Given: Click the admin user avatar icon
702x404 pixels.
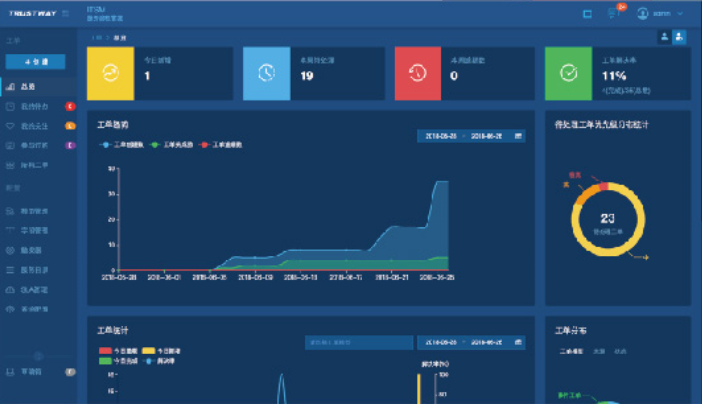Looking at the screenshot, I should (x=642, y=14).
